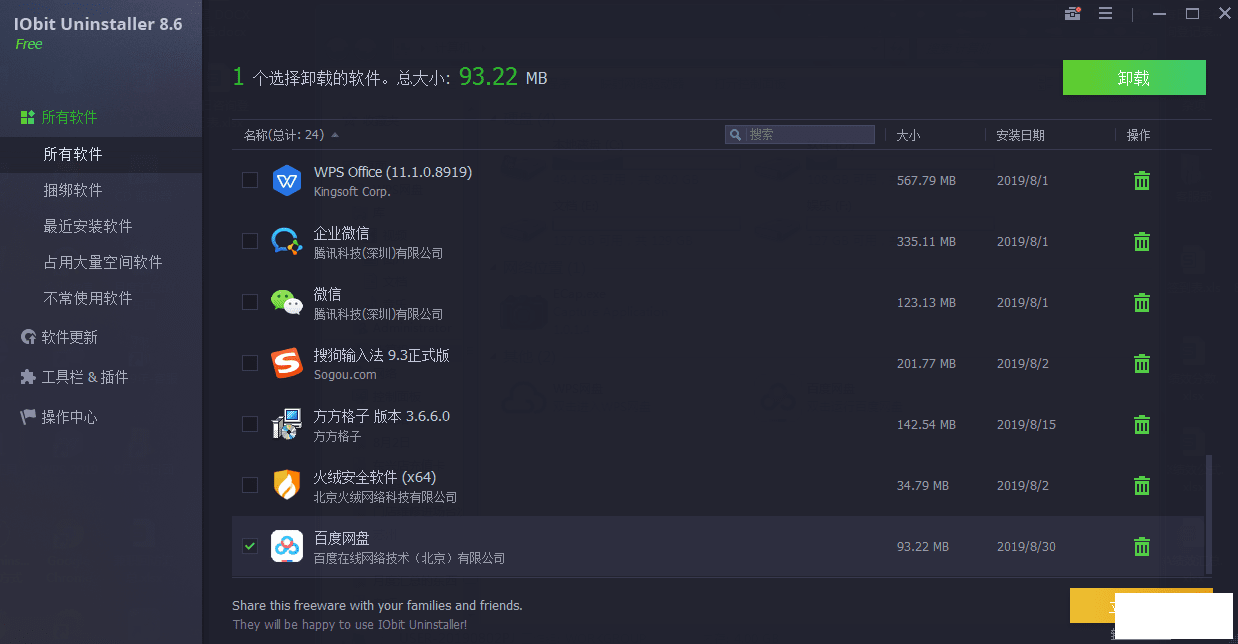Click the 567.79 MB size value
Viewport: 1238px width, 644px height.
pyautogui.click(x=926, y=181)
